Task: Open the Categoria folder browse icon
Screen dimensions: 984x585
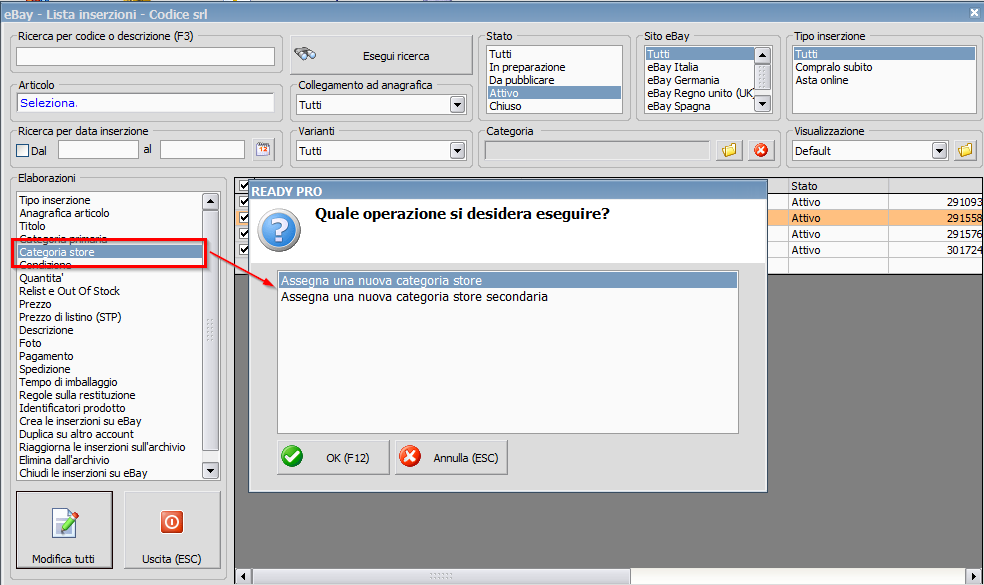Action: tap(729, 150)
